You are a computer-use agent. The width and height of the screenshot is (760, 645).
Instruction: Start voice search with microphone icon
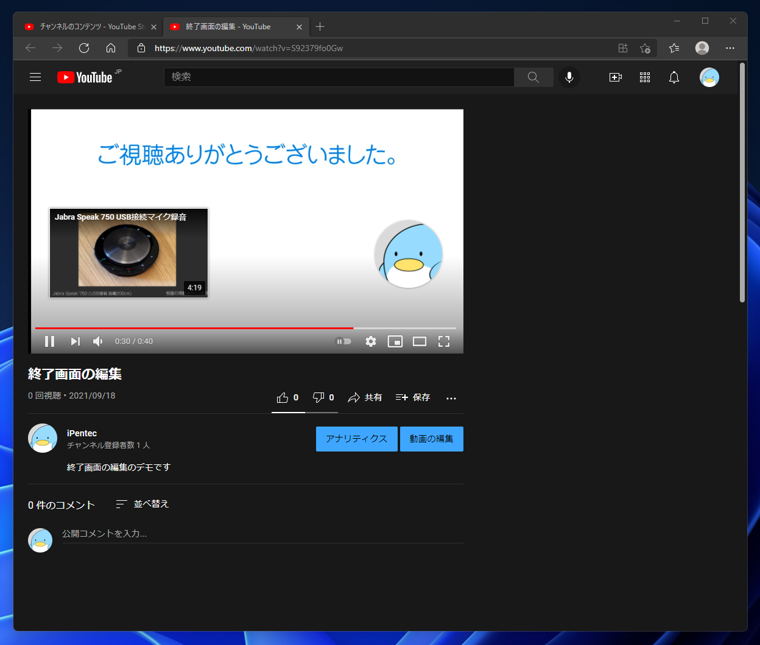click(x=569, y=77)
